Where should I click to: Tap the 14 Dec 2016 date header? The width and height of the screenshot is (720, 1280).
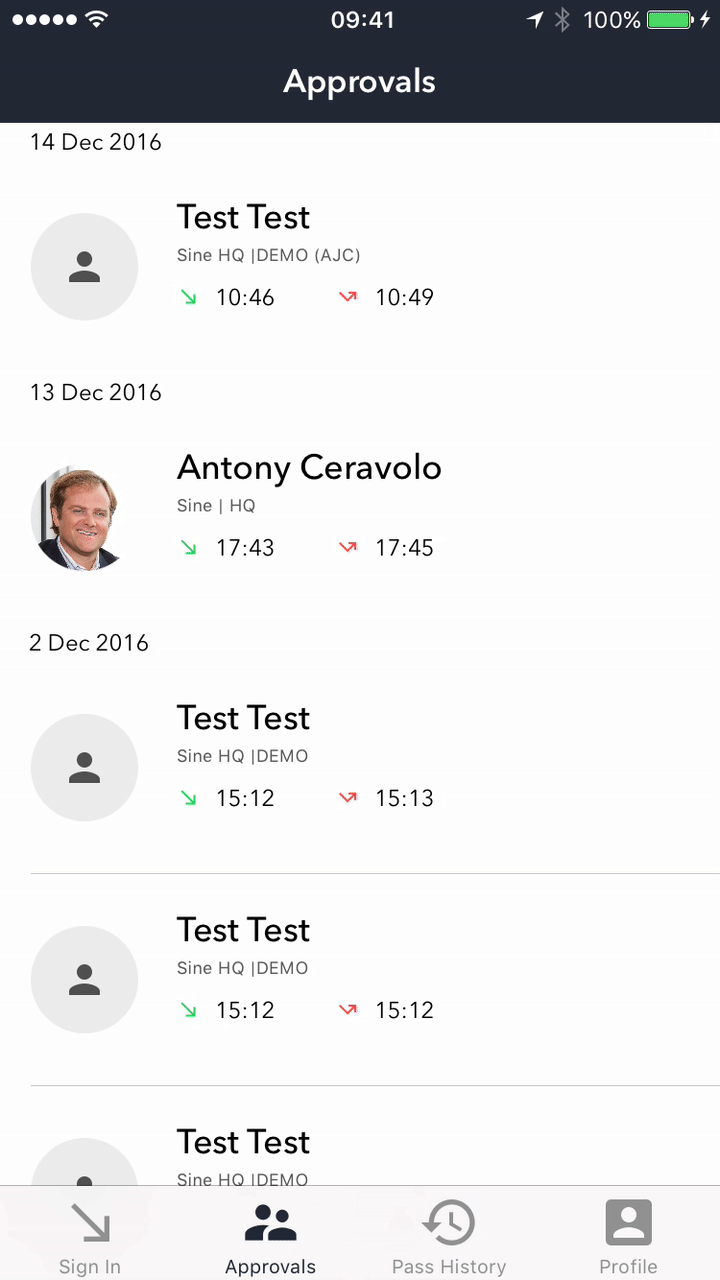(x=96, y=142)
